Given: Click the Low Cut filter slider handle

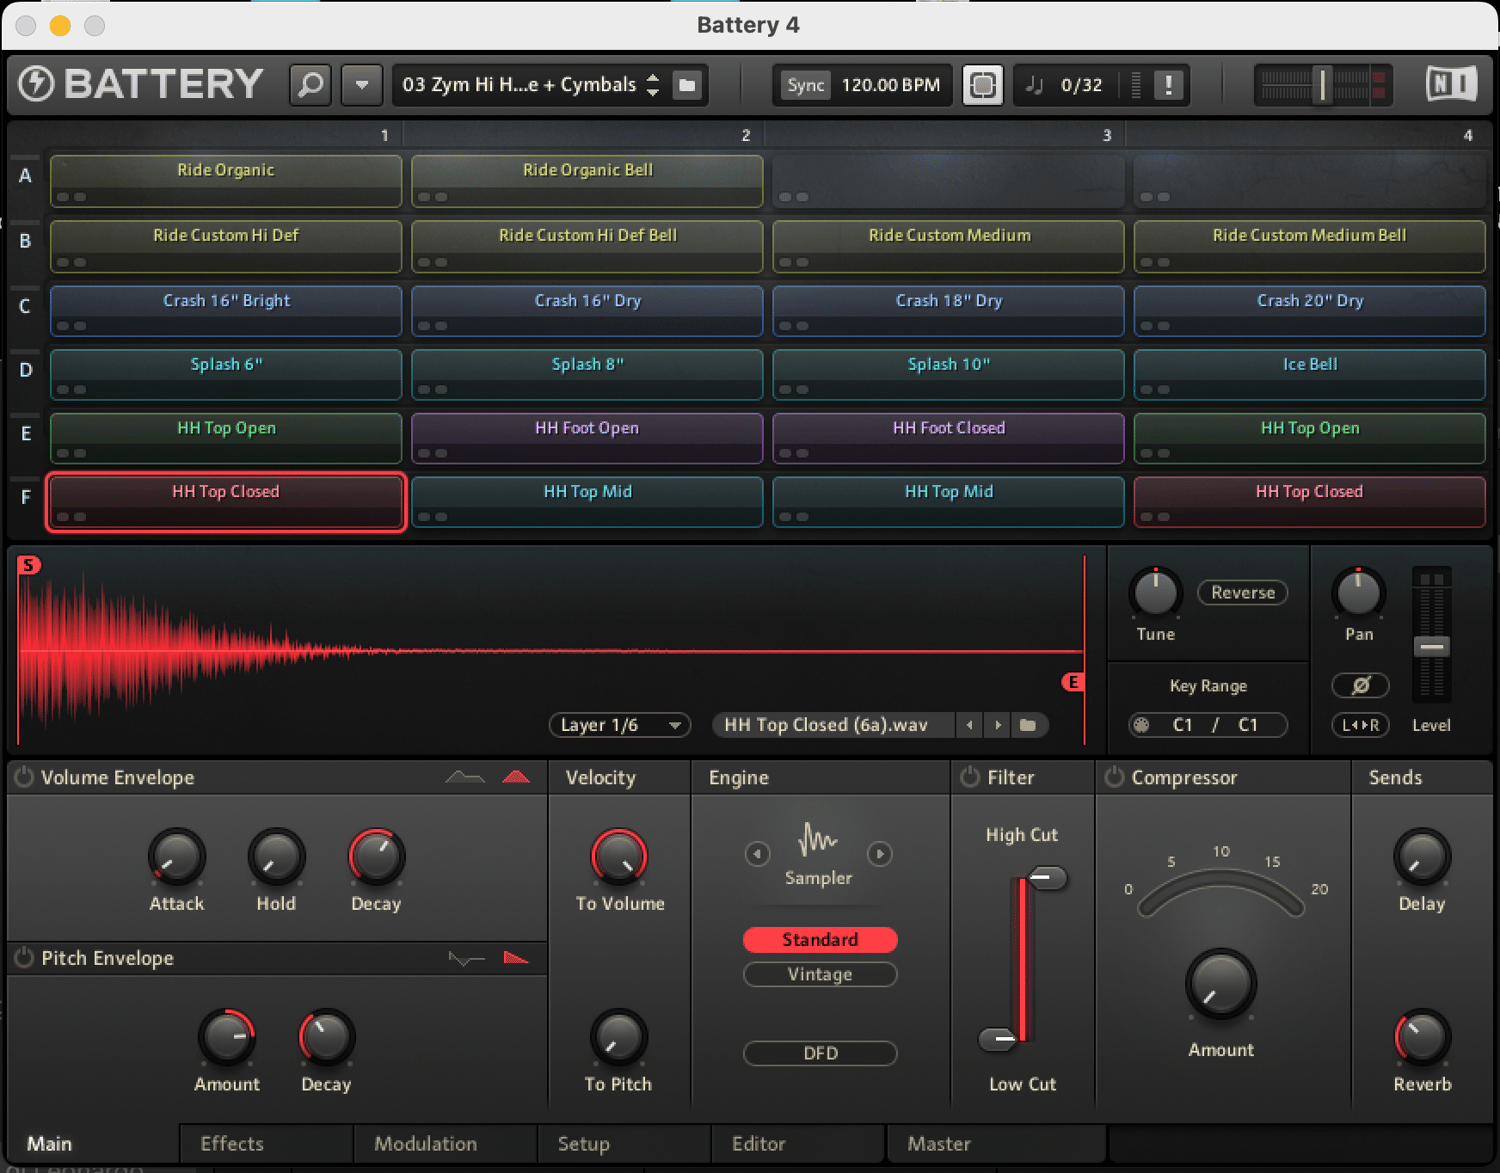Looking at the screenshot, I should 998,1040.
